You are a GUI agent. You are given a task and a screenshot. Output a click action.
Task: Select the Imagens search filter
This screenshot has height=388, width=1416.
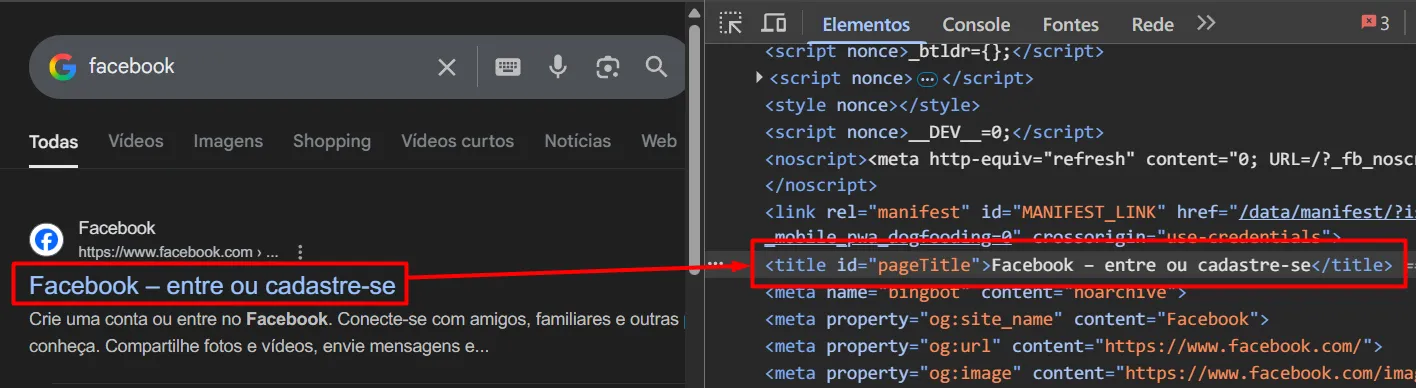228,141
